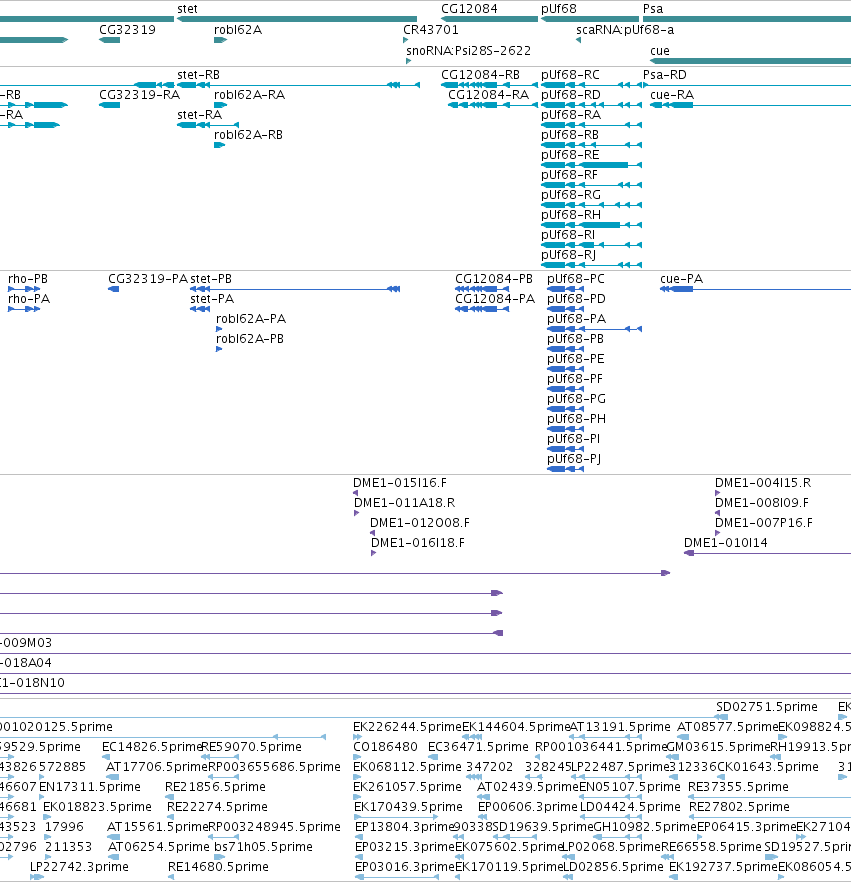Select the pUf68-RC transcript label

[x=570, y=75]
